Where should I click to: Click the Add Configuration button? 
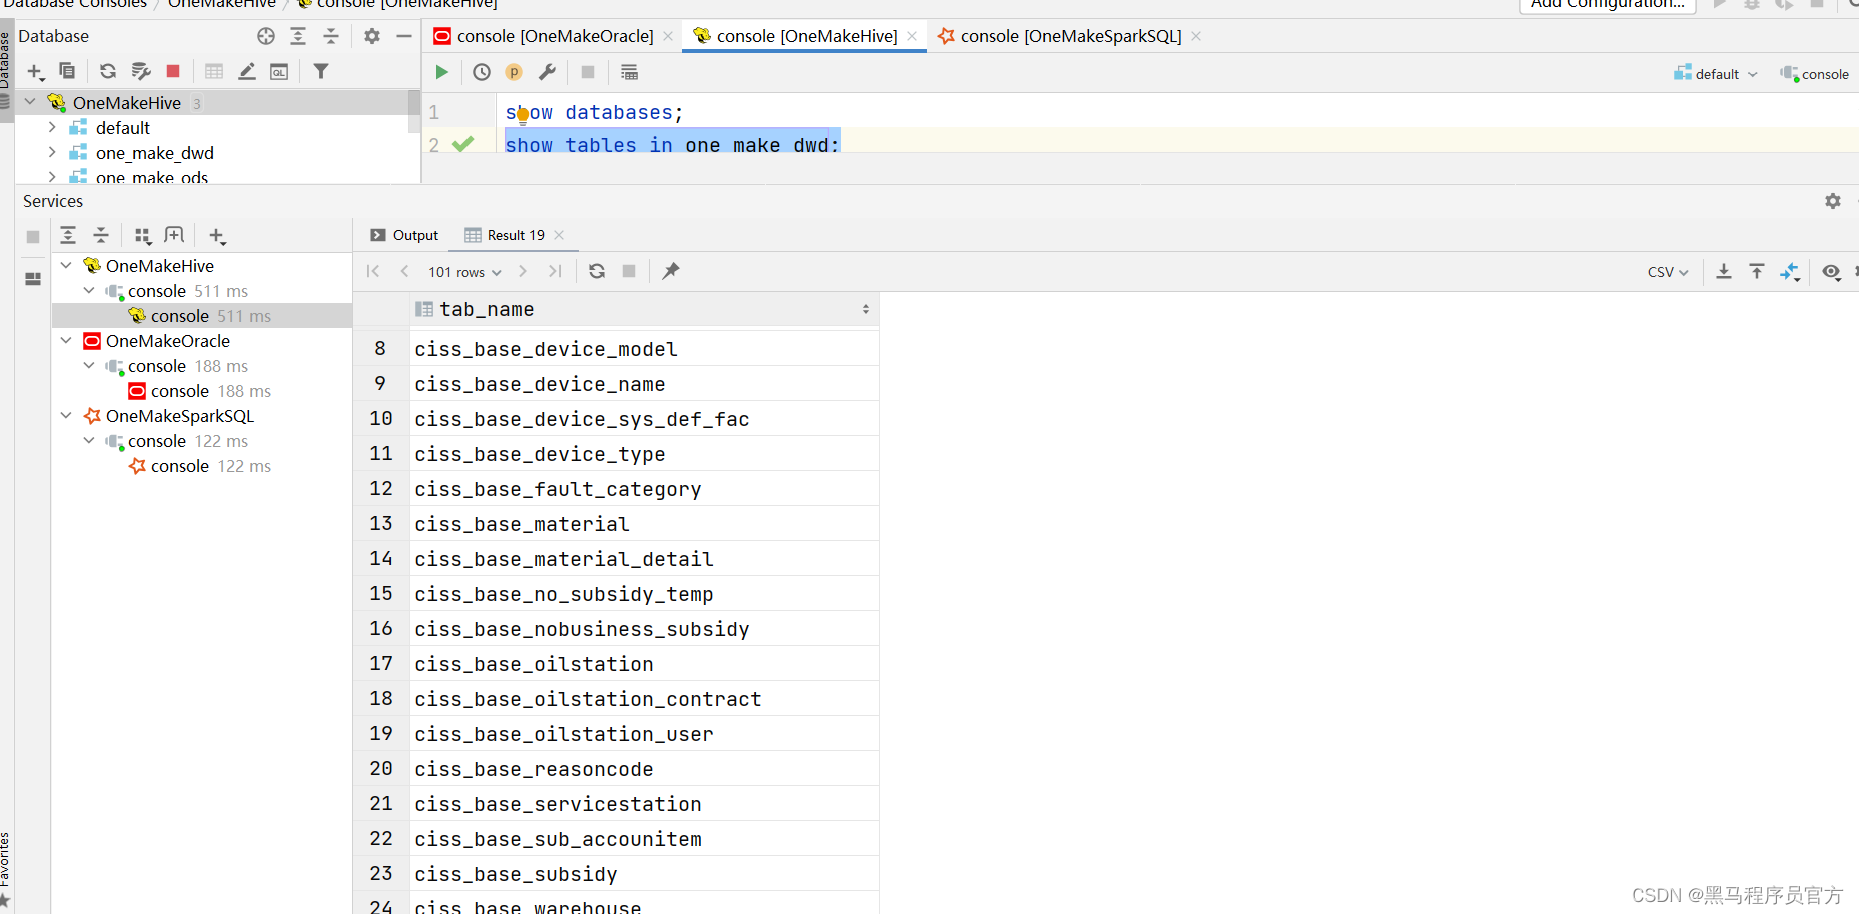coord(1607,5)
